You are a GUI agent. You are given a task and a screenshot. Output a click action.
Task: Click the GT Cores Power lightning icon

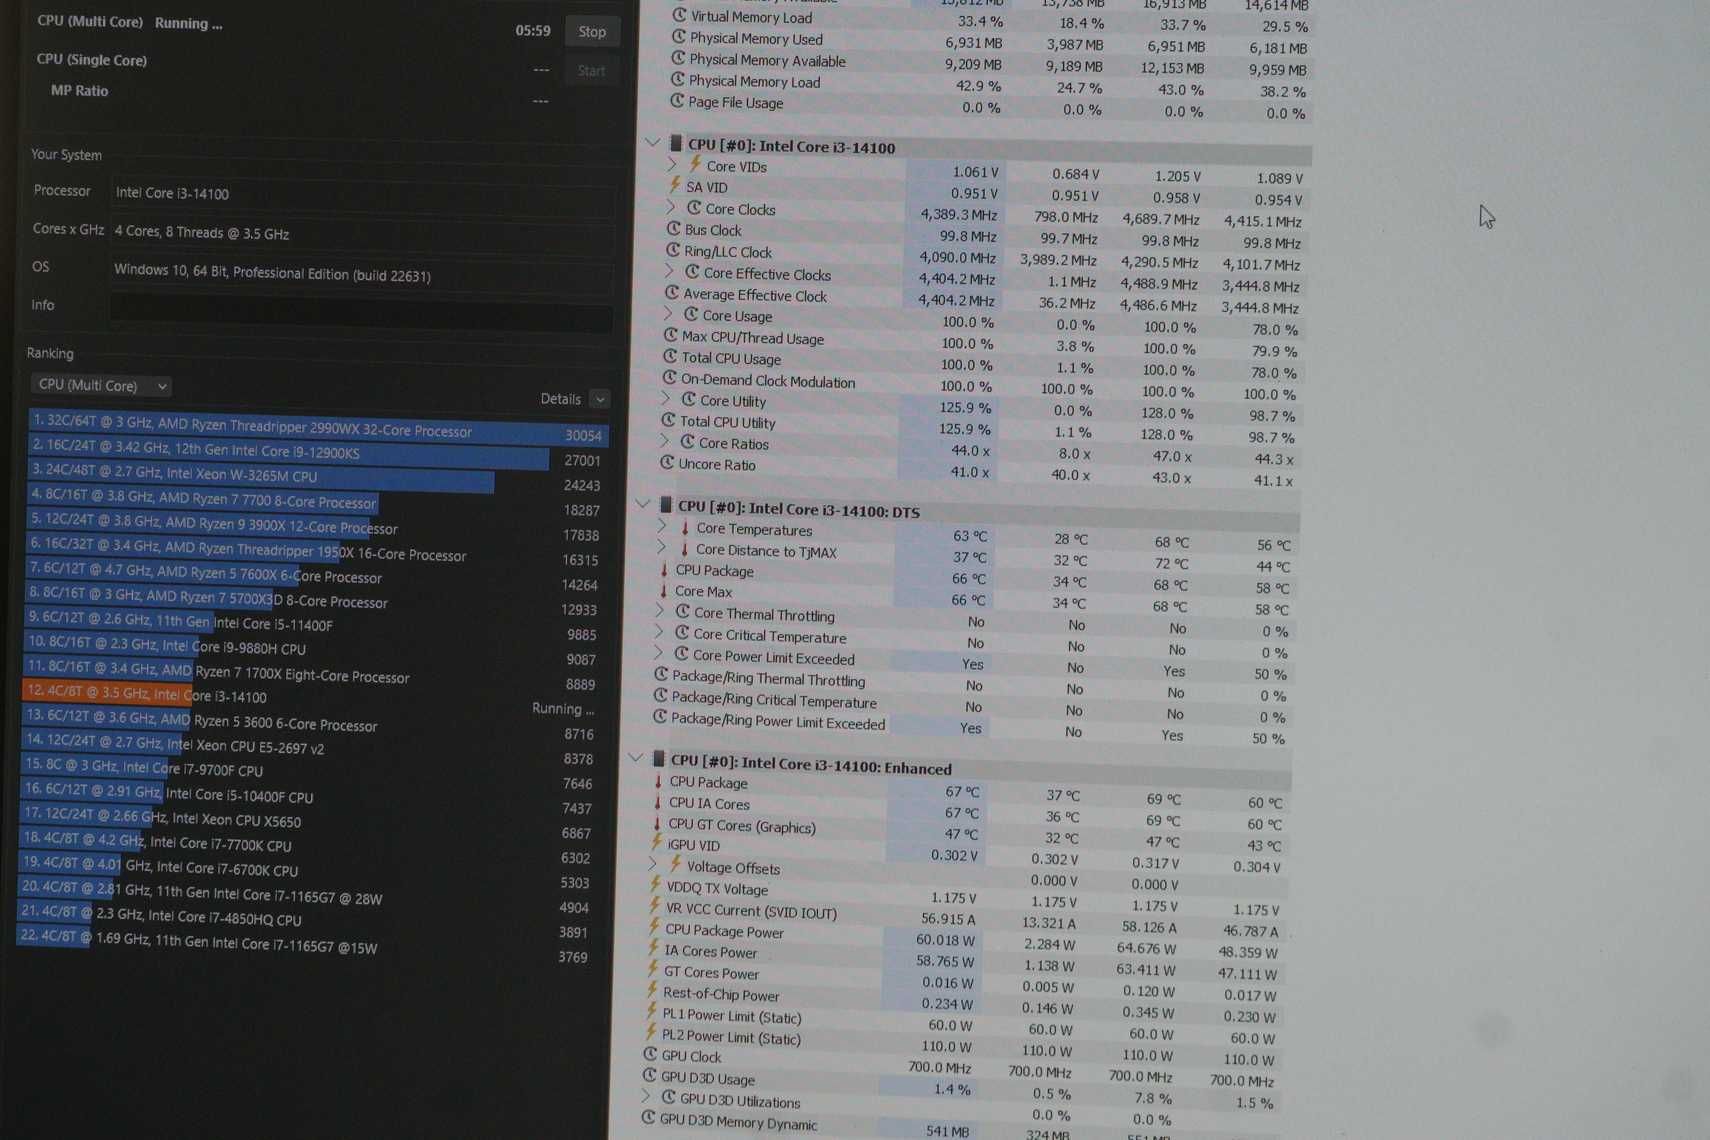click(653, 970)
